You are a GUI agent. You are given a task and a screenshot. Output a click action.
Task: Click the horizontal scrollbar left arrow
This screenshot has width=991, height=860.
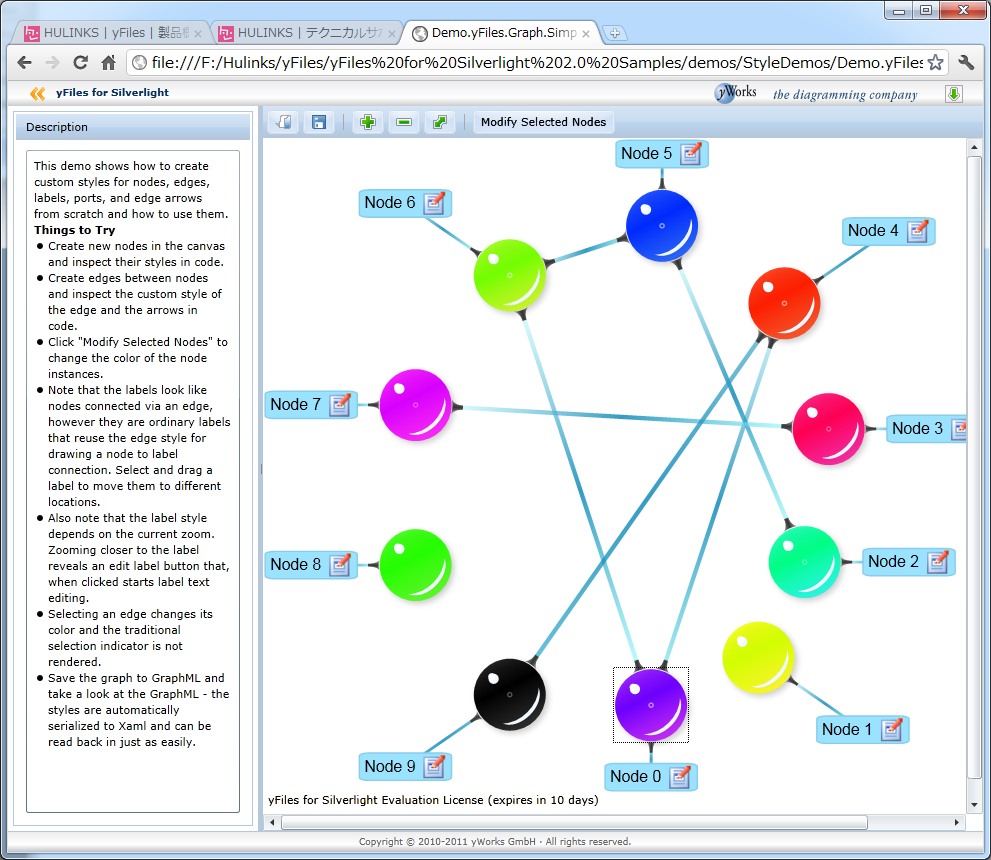point(272,822)
